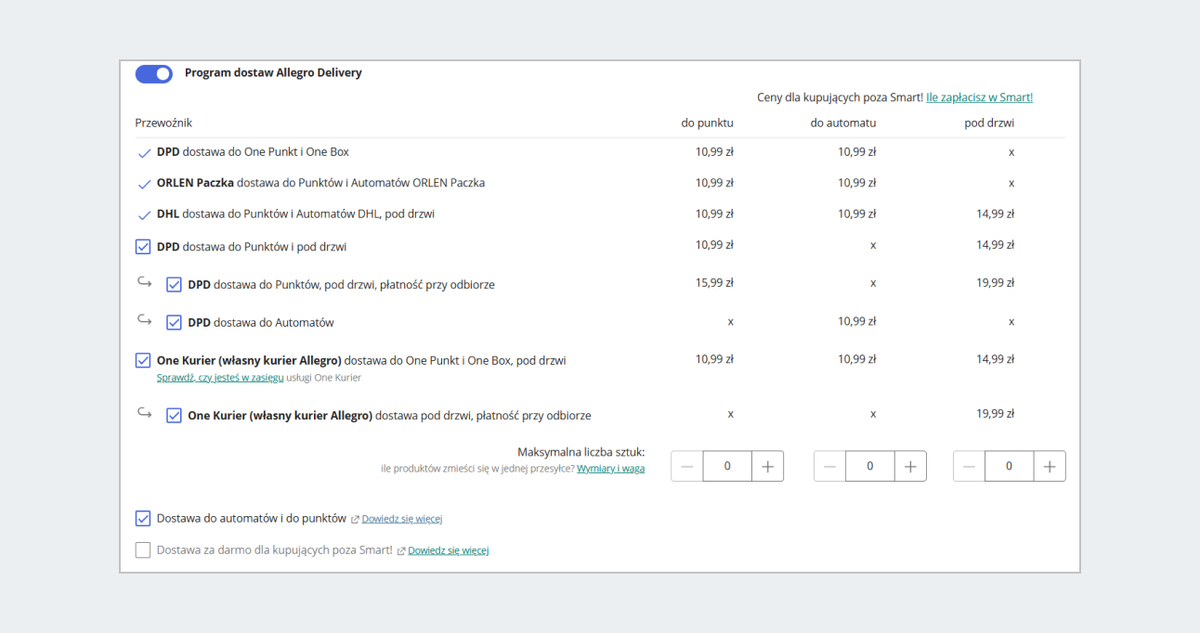Decrease the 'do punktu' quantity with minus icon
This screenshot has height=633, width=1200.
(x=687, y=466)
